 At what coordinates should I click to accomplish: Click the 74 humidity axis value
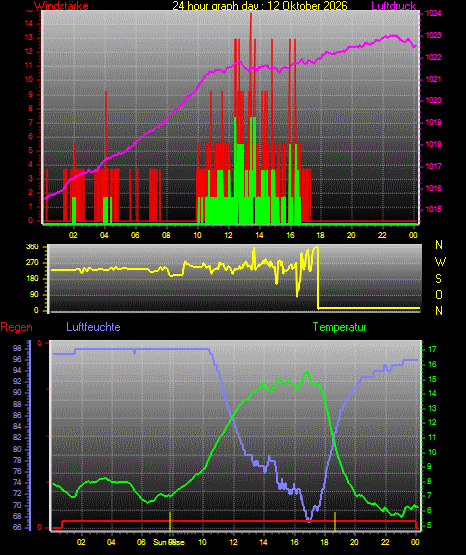[17, 483]
